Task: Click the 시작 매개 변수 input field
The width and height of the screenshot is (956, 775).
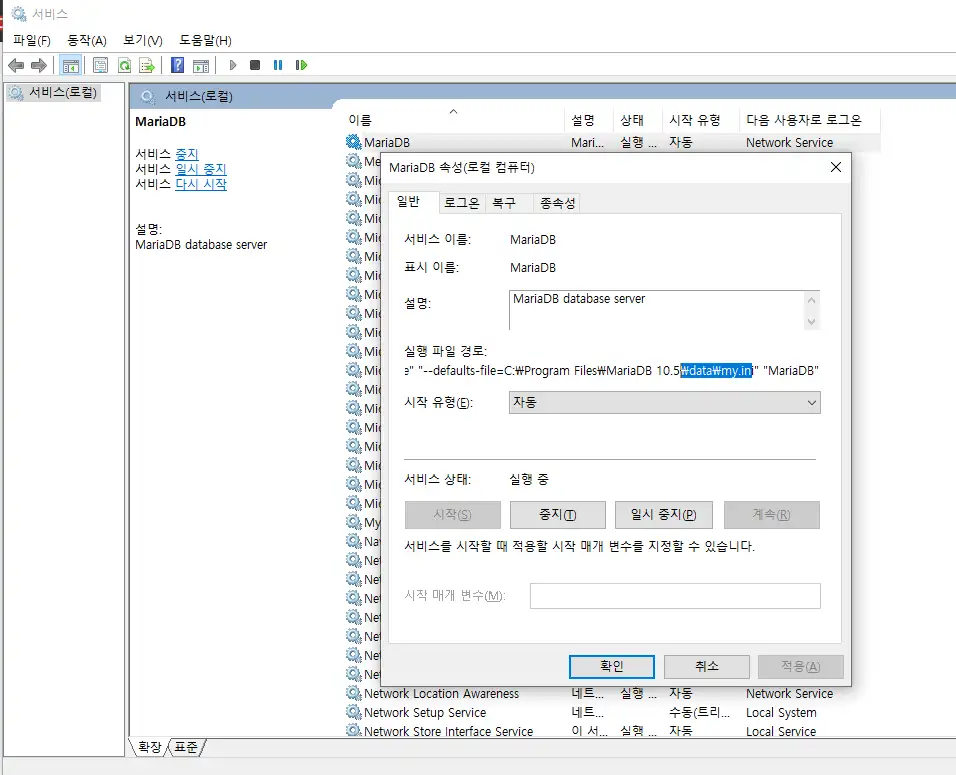Action: click(675, 596)
